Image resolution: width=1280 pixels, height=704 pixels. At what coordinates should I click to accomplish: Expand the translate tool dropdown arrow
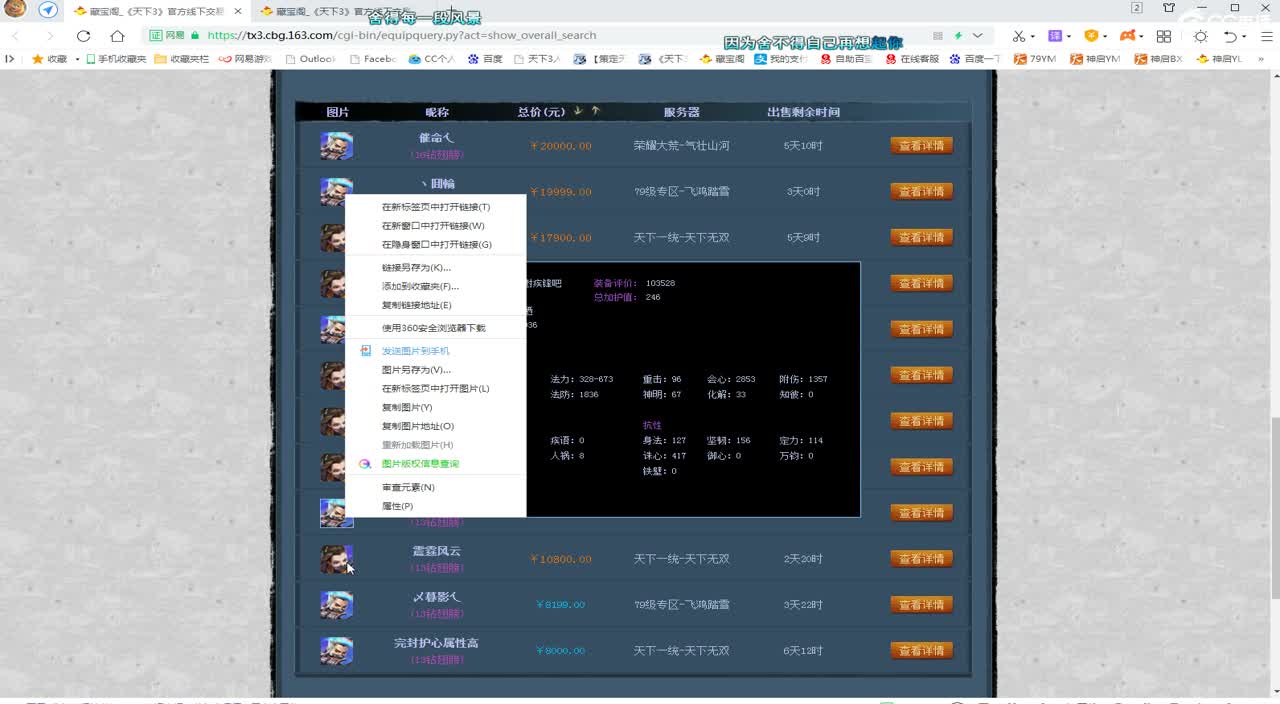click(x=1070, y=35)
